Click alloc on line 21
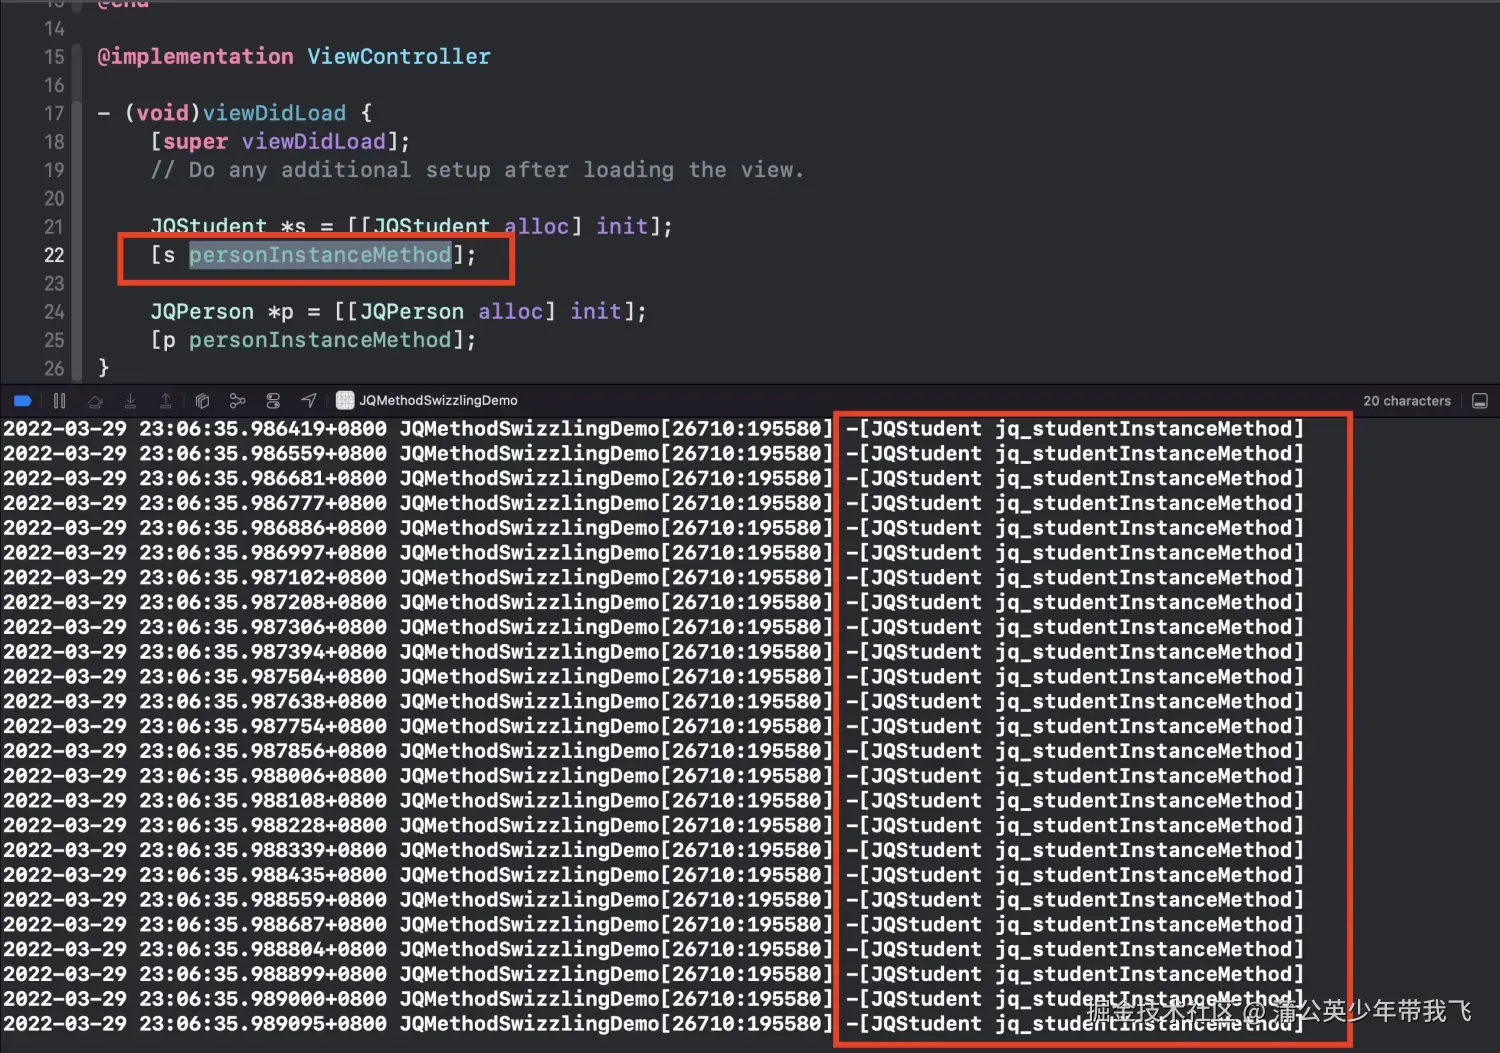1500x1053 pixels. pos(536,226)
